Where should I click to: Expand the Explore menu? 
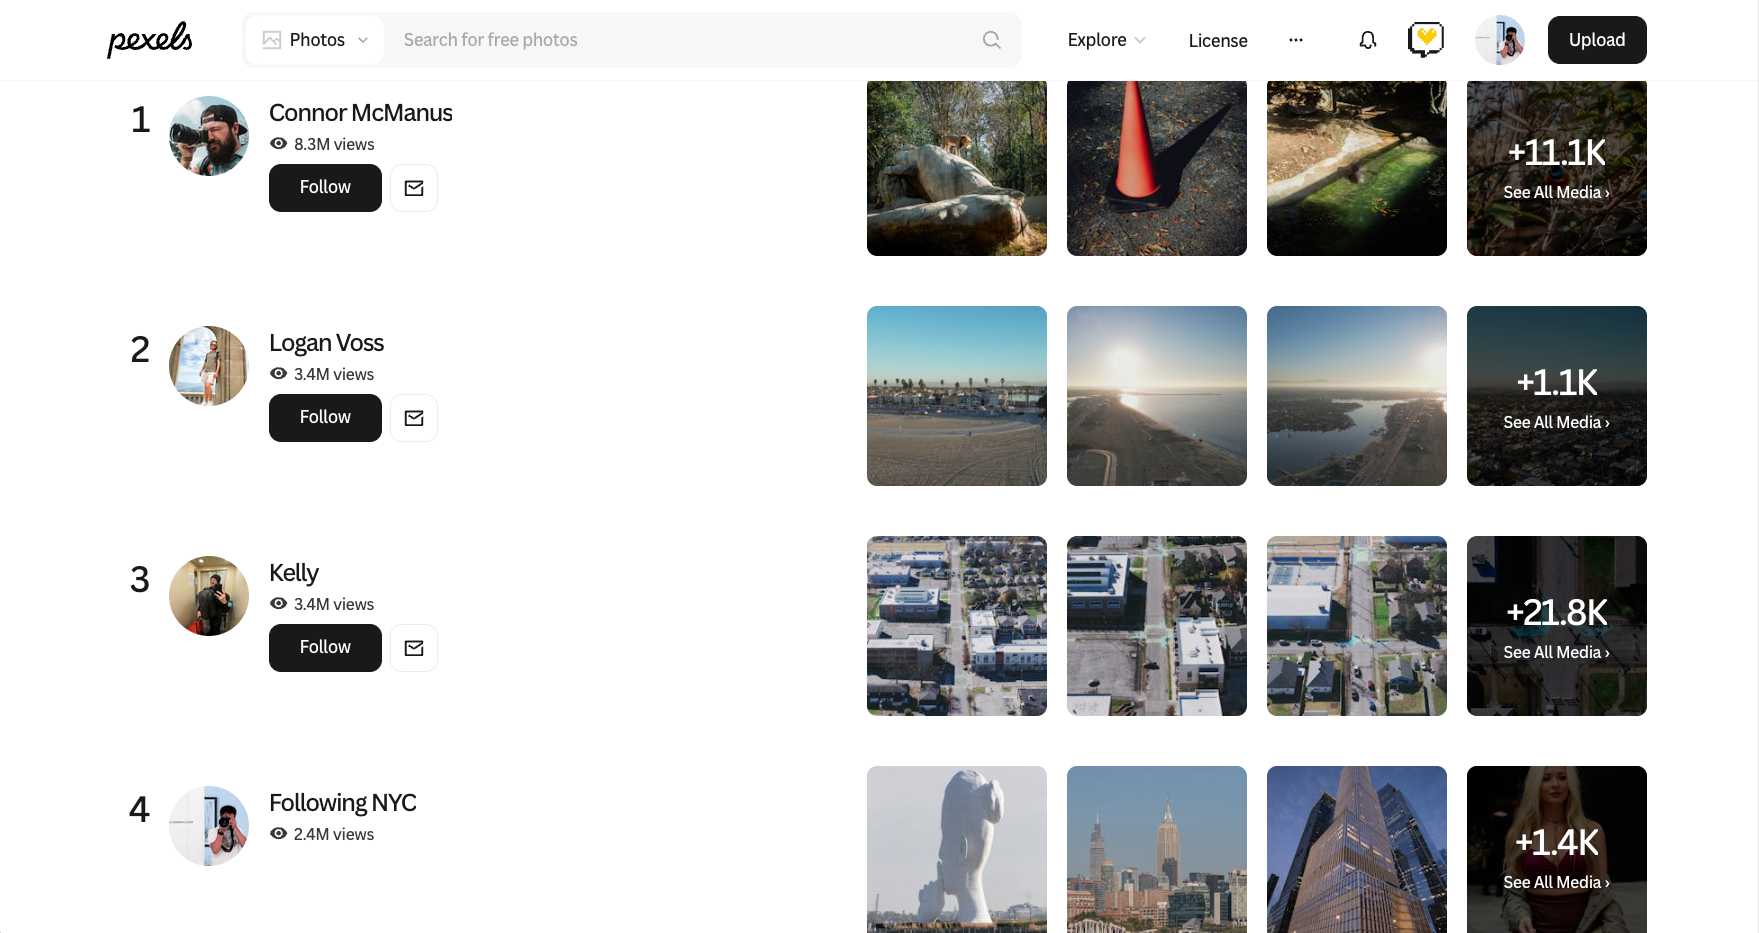pyautogui.click(x=1106, y=40)
